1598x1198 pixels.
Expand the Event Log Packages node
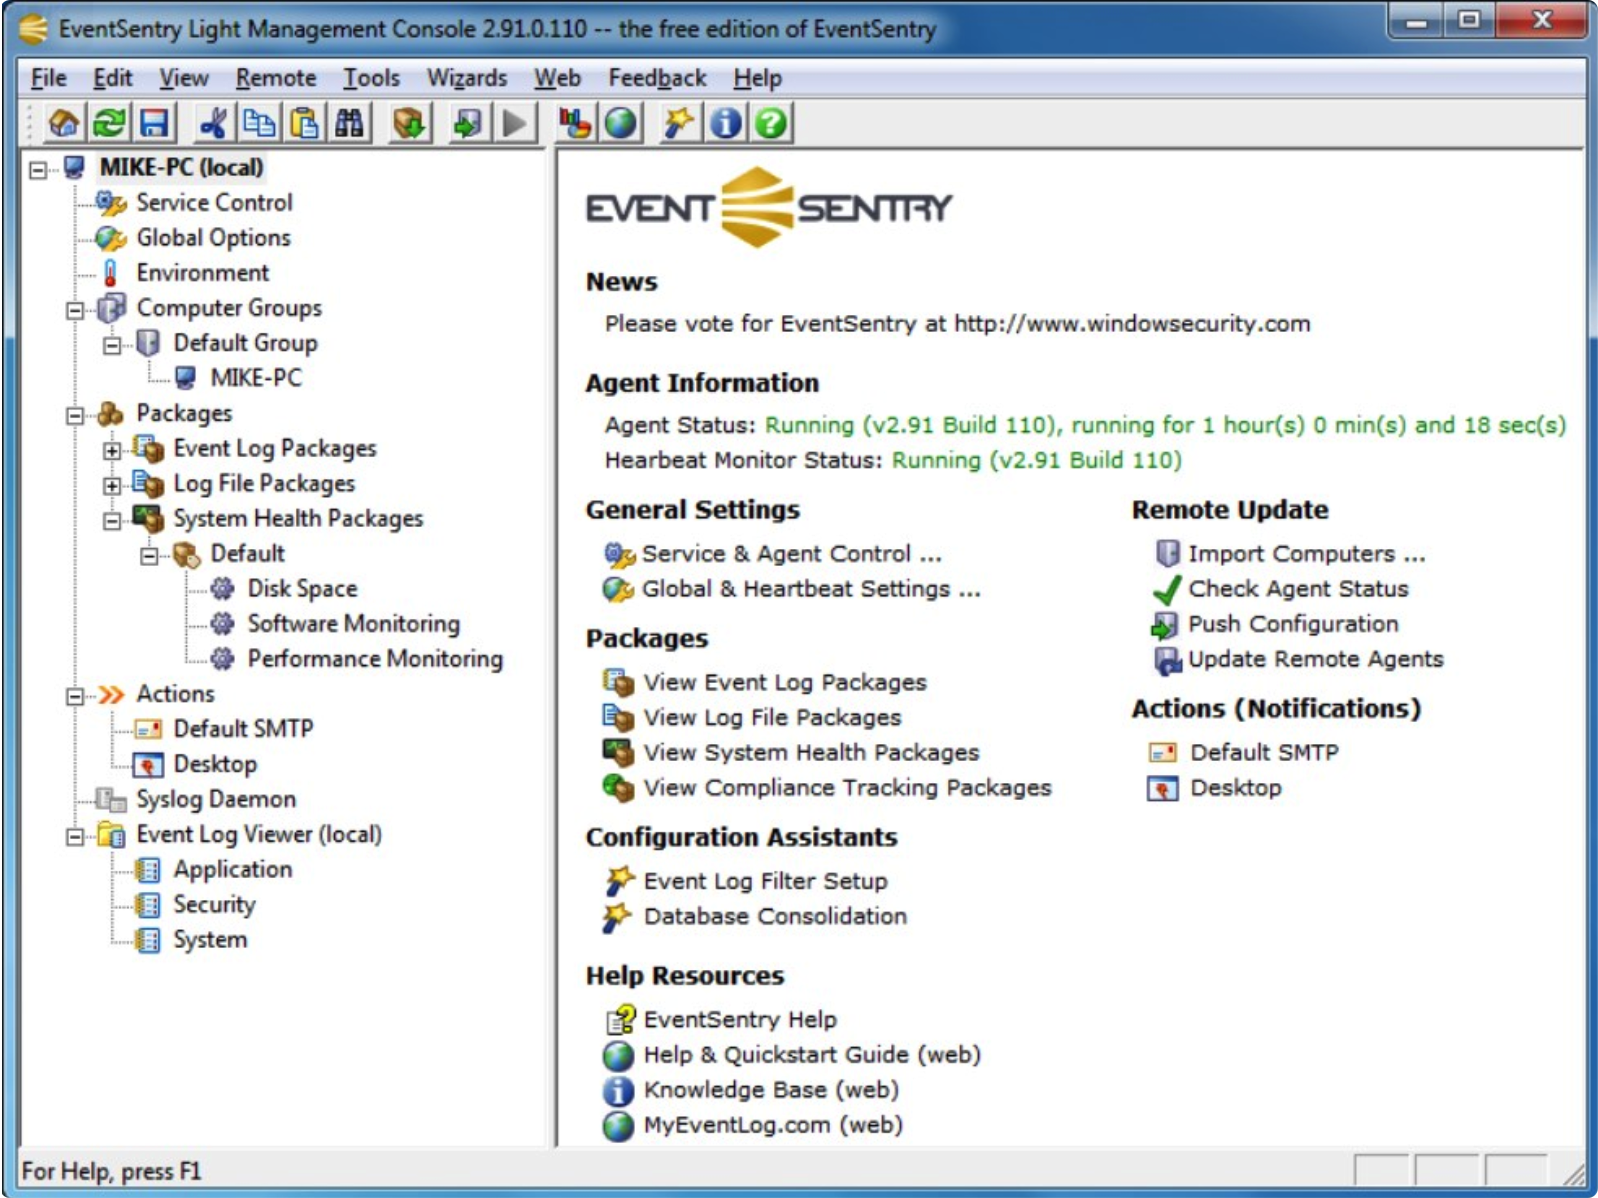point(112,451)
